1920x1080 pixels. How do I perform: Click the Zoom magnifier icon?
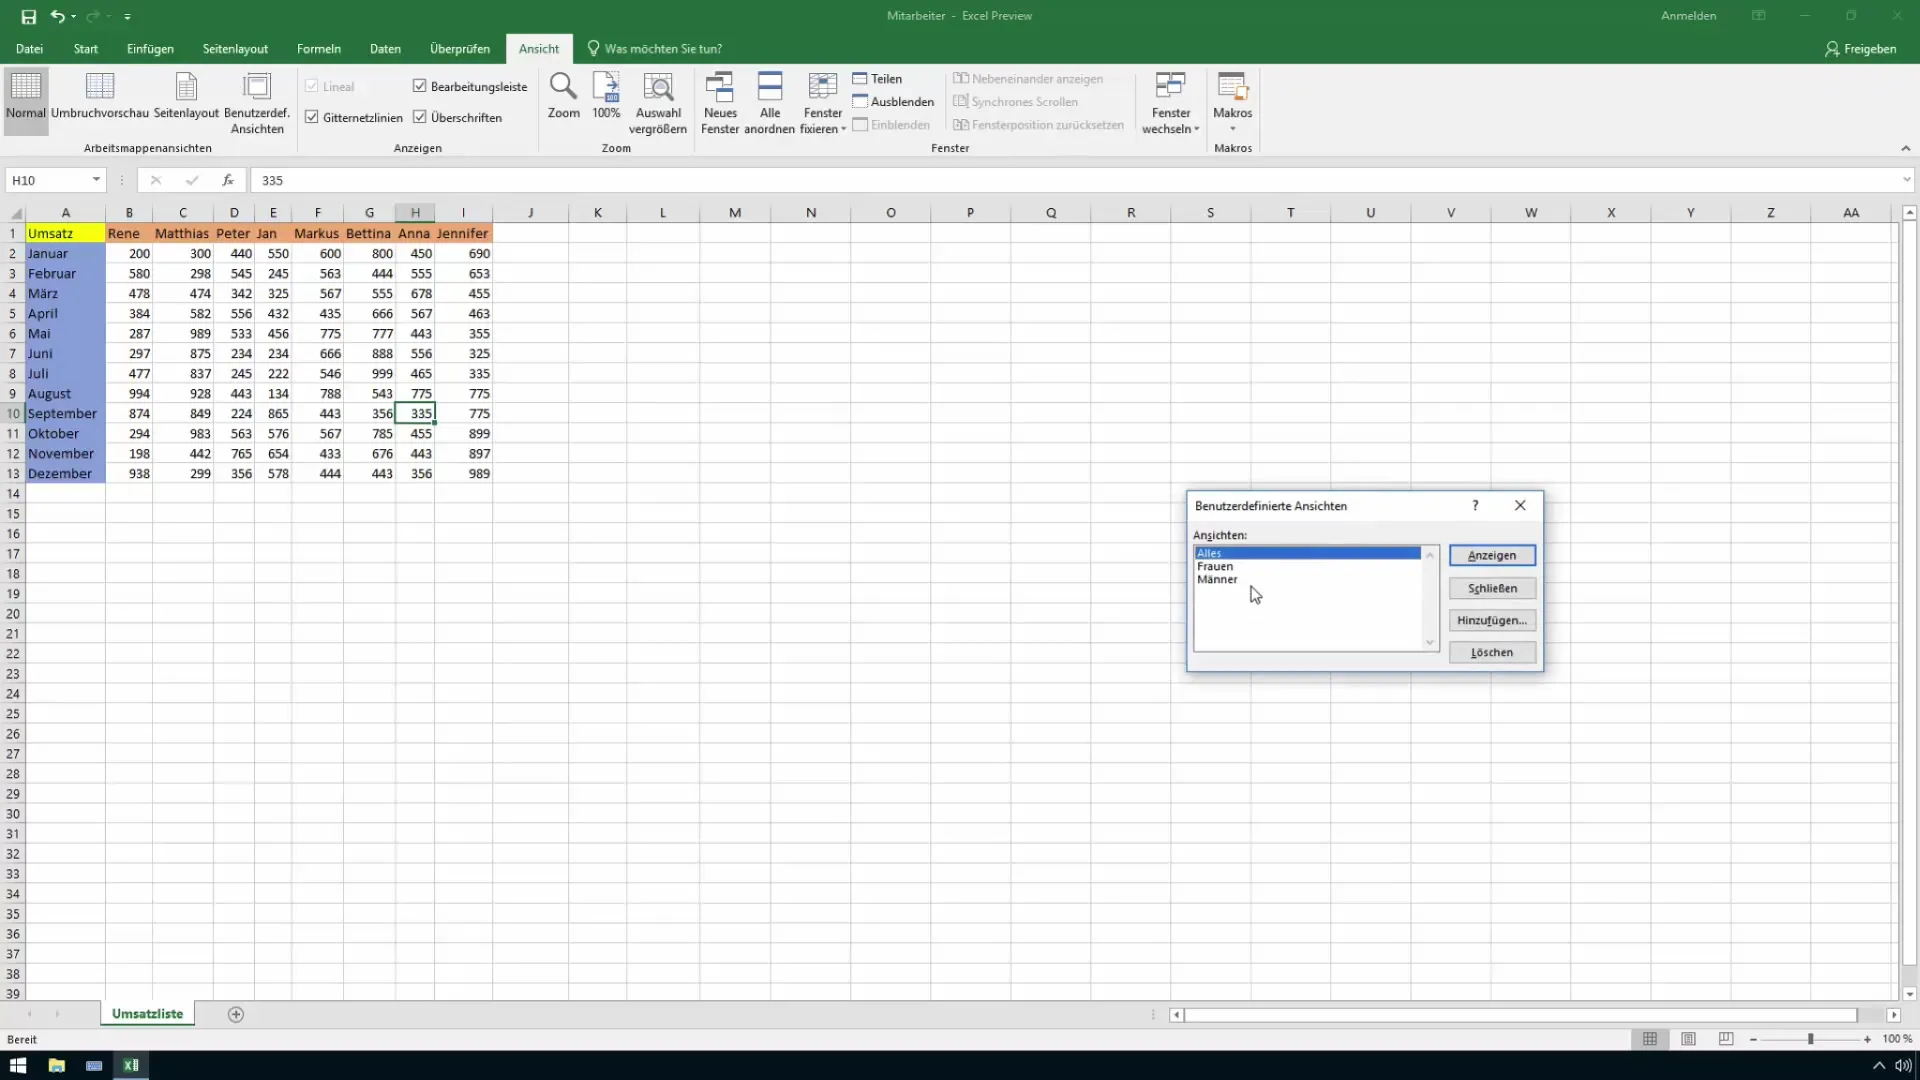tap(563, 96)
